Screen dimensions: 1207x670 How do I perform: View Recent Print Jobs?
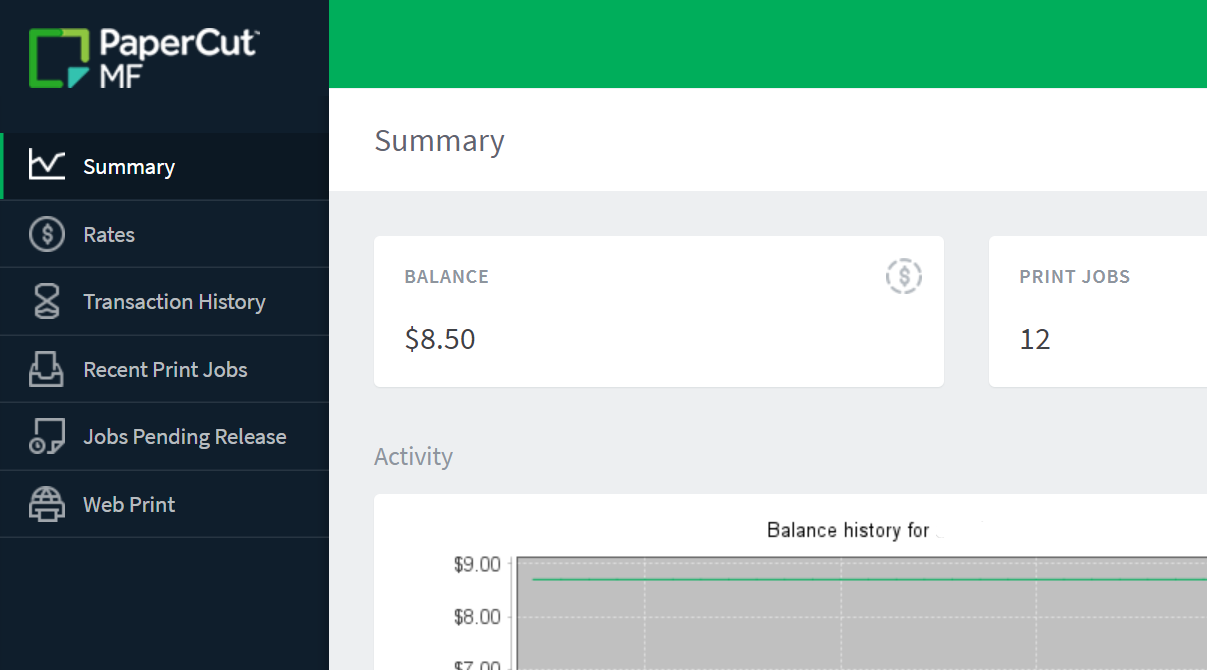point(164,369)
